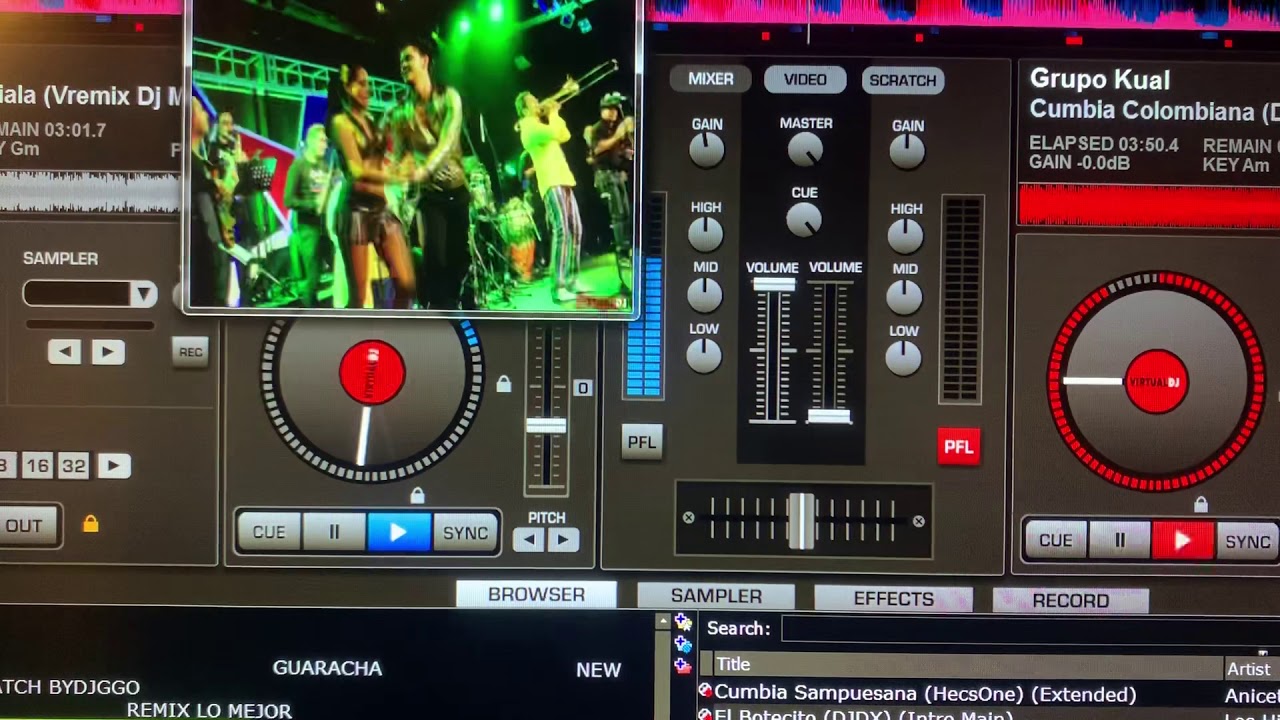Toggle the red right deck PFL button
The image size is (1280, 720).
[958, 447]
